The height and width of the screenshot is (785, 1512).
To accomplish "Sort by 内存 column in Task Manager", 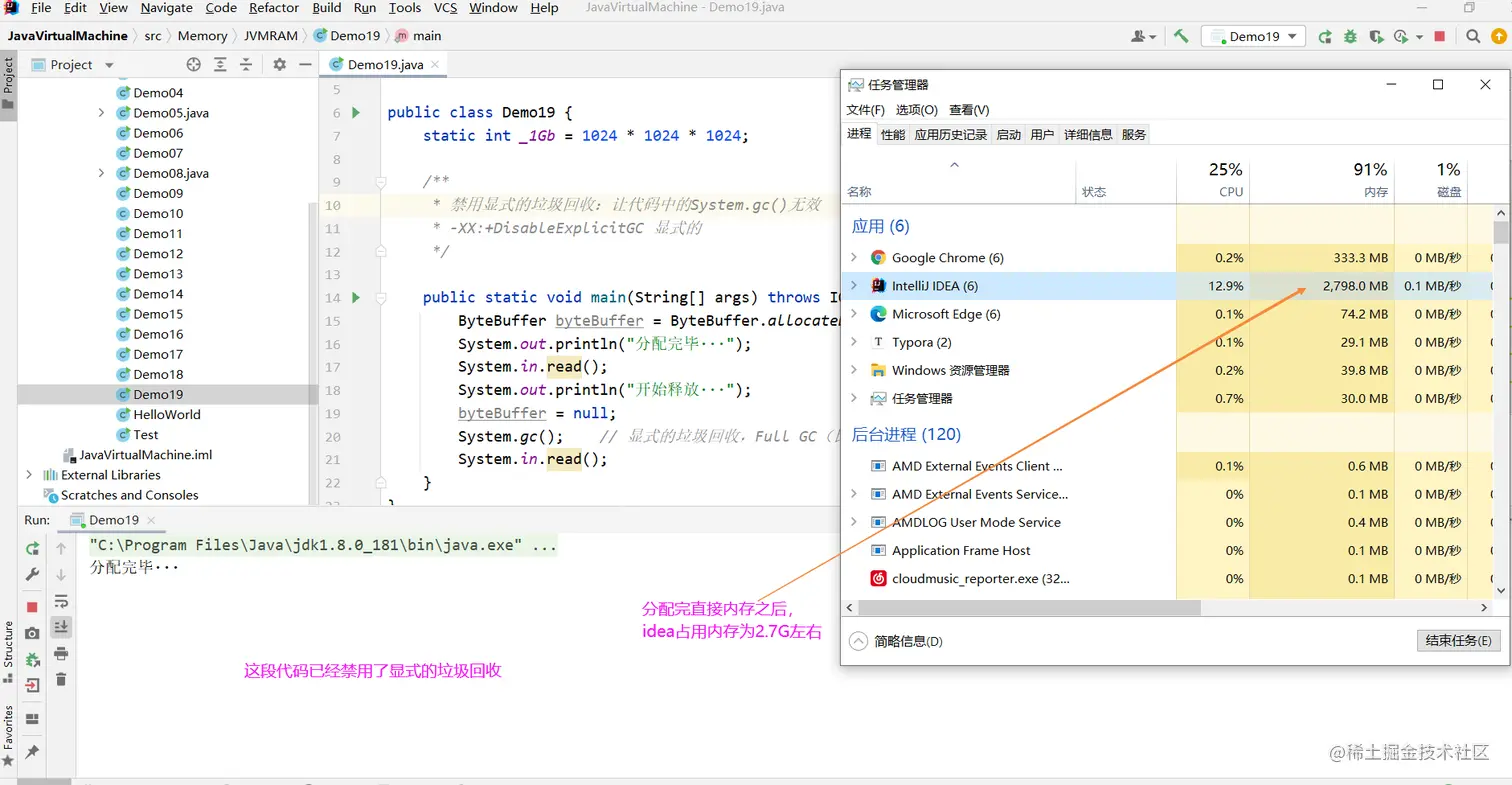I will pyautogui.click(x=1322, y=179).
